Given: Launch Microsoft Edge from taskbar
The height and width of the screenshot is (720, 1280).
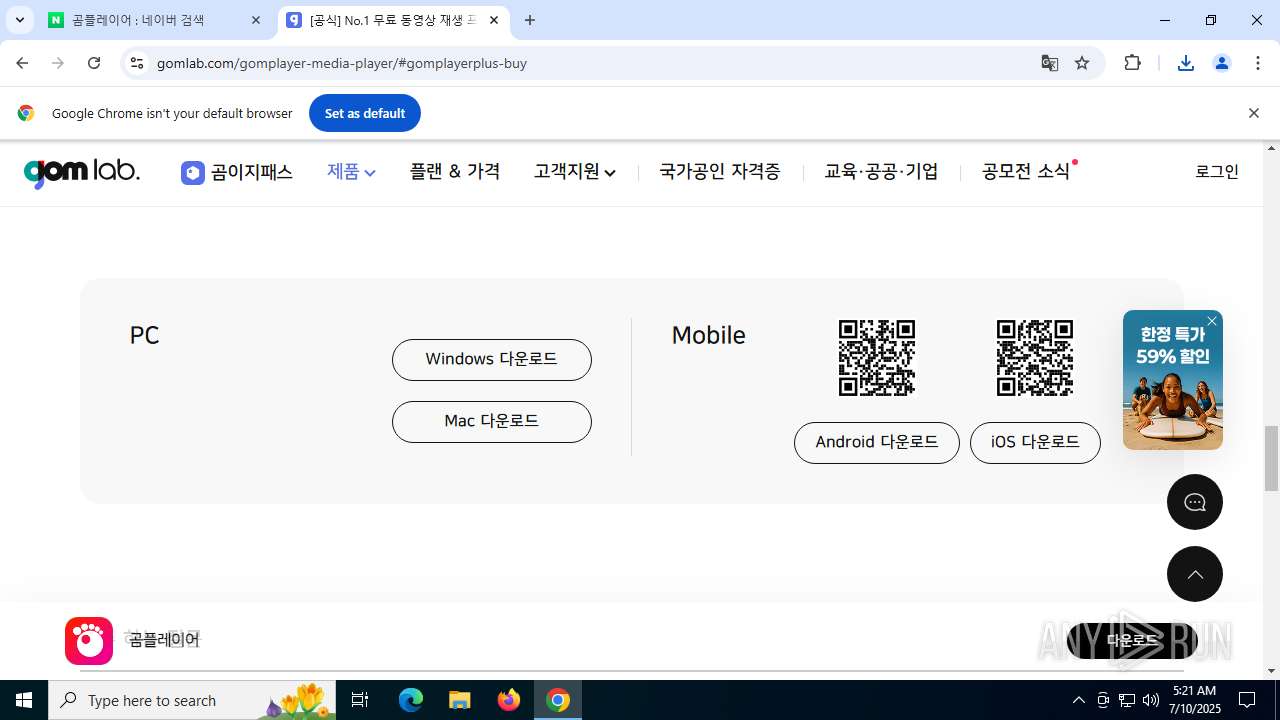Looking at the screenshot, I should click(x=411, y=700).
